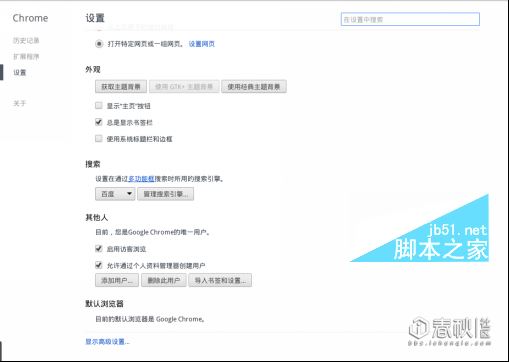
Task: Click the only Google Chrome user text
Action: 153,232
